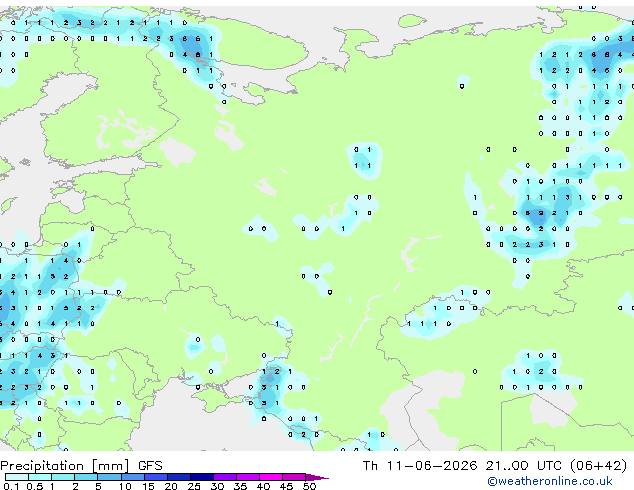634x490 pixels.
Task: Click the legend label '0.5'
Action: click(35, 486)
